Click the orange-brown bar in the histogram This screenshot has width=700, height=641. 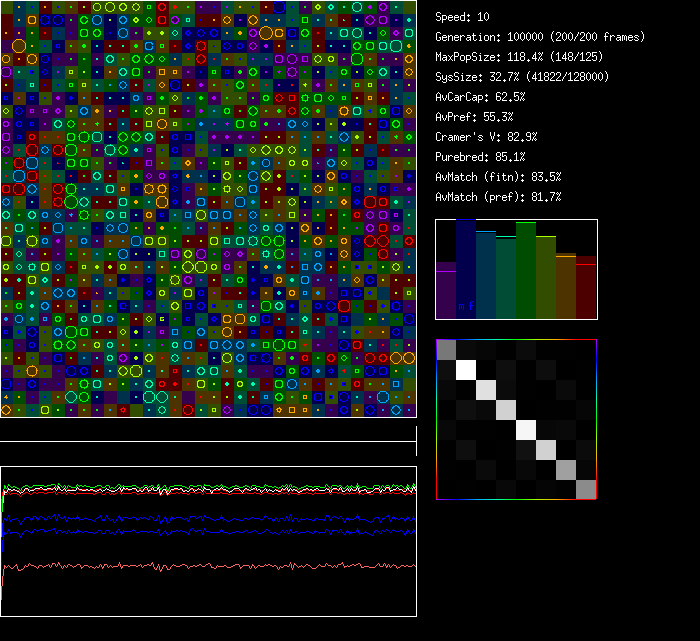[566, 286]
